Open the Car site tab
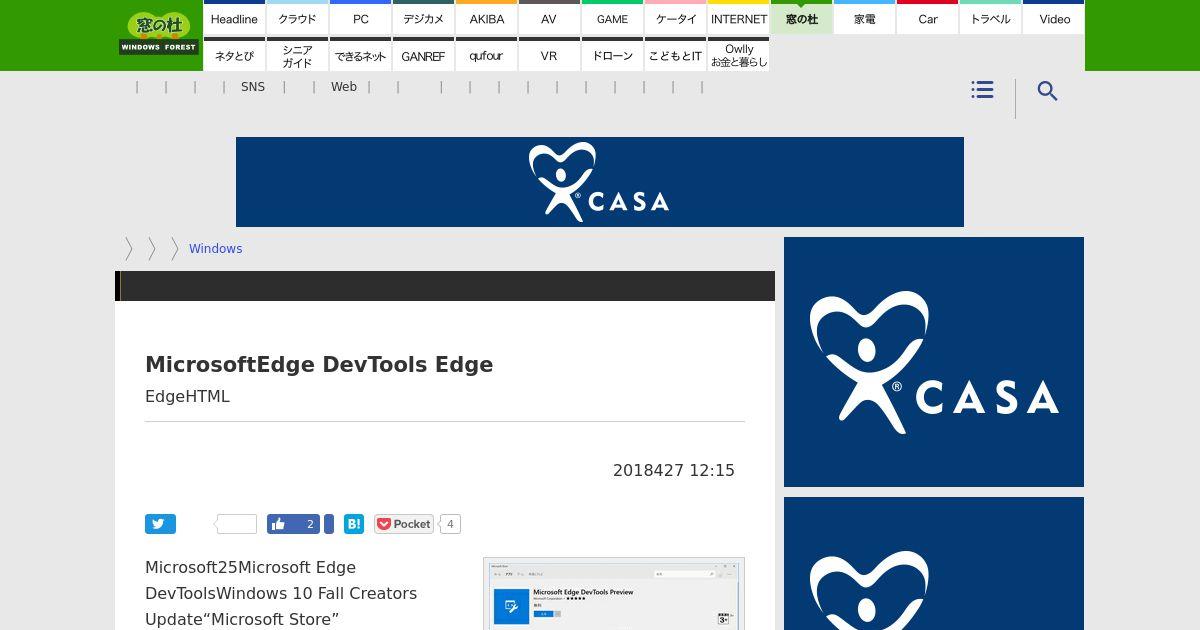Image resolution: width=1200 pixels, height=630 pixels. pos(927,17)
